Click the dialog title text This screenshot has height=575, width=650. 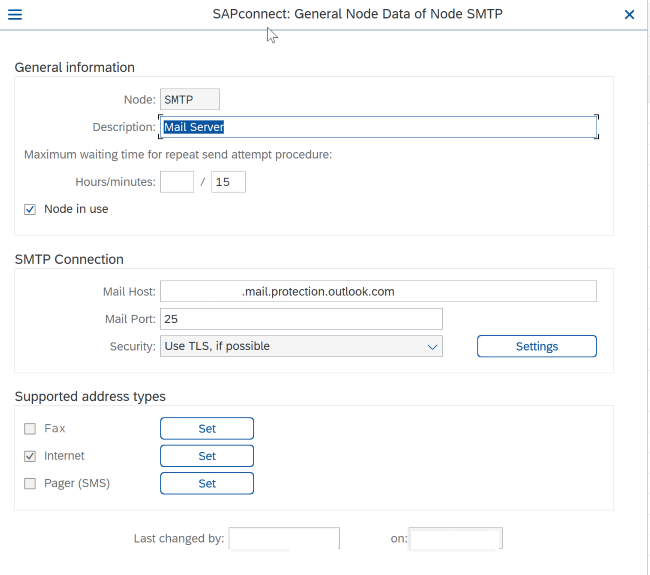pyautogui.click(x=357, y=14)
